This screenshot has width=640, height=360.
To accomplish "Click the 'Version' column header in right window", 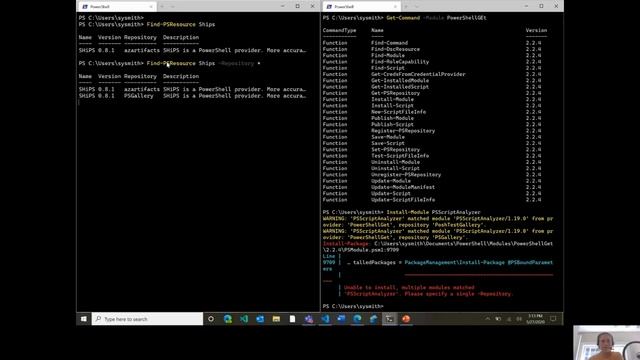I will tap(536, 30).
